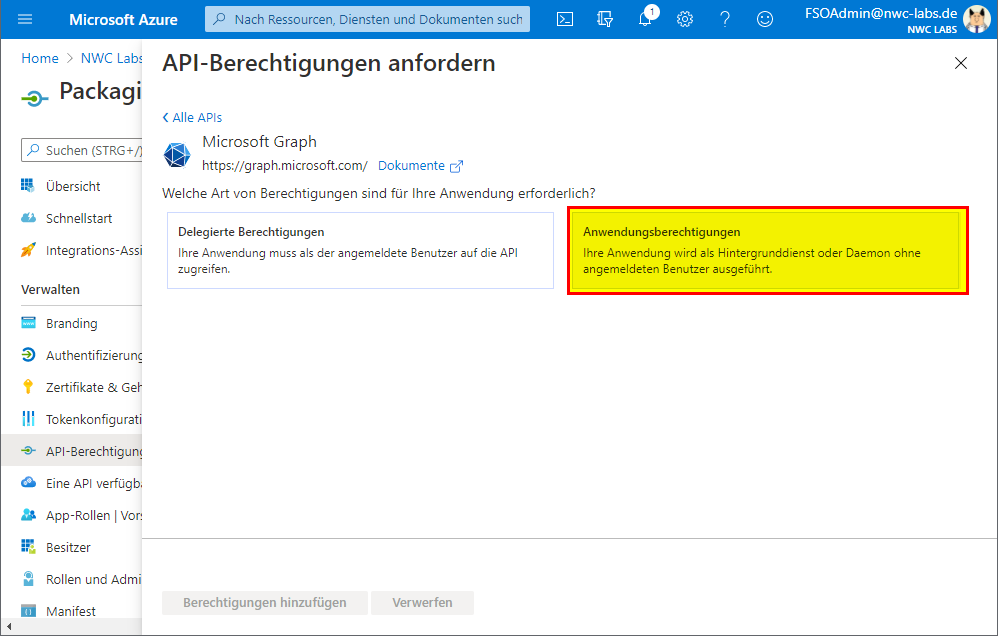Click the Verwerfen button
The image size is (998, 636).
tap(422, 602)
